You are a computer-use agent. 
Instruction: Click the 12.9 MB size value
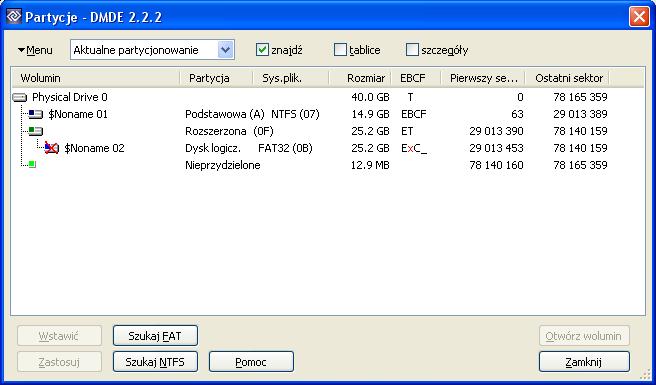[x=370, y=165]
